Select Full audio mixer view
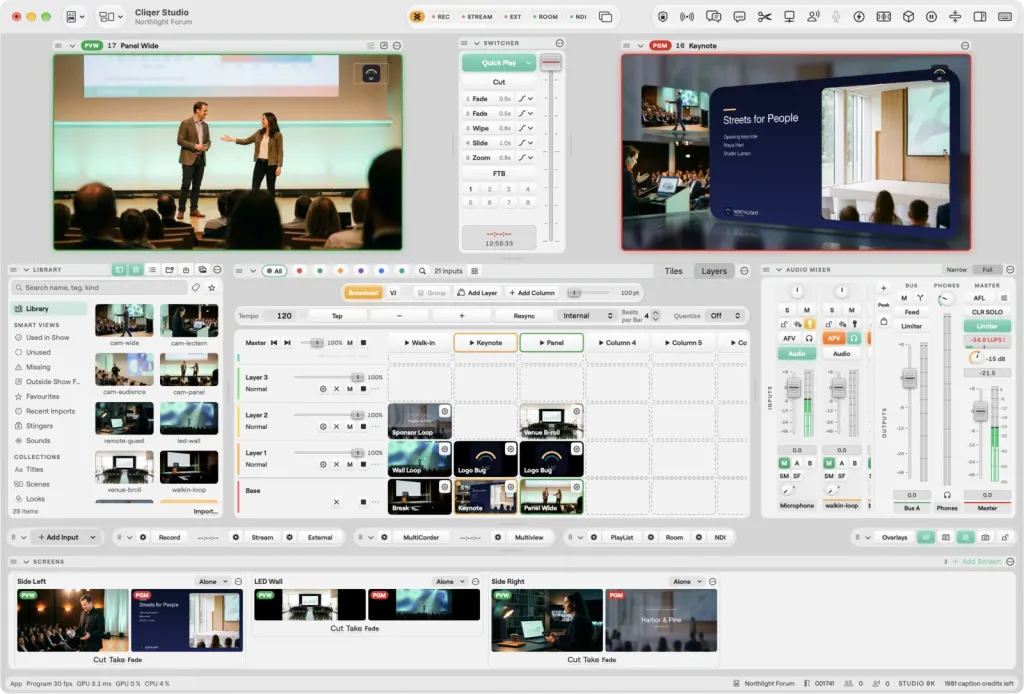The image size is (1024, 694). (x=987, y=270)
